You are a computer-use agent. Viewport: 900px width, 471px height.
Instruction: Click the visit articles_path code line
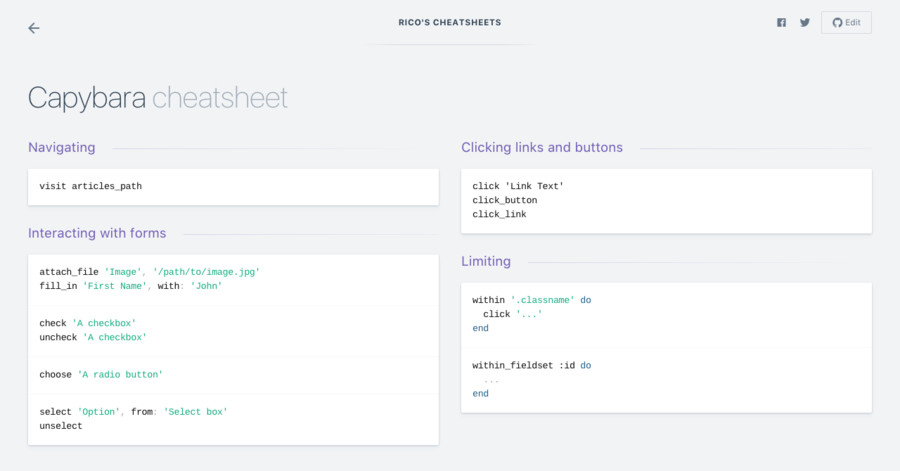tap(91, 186)
